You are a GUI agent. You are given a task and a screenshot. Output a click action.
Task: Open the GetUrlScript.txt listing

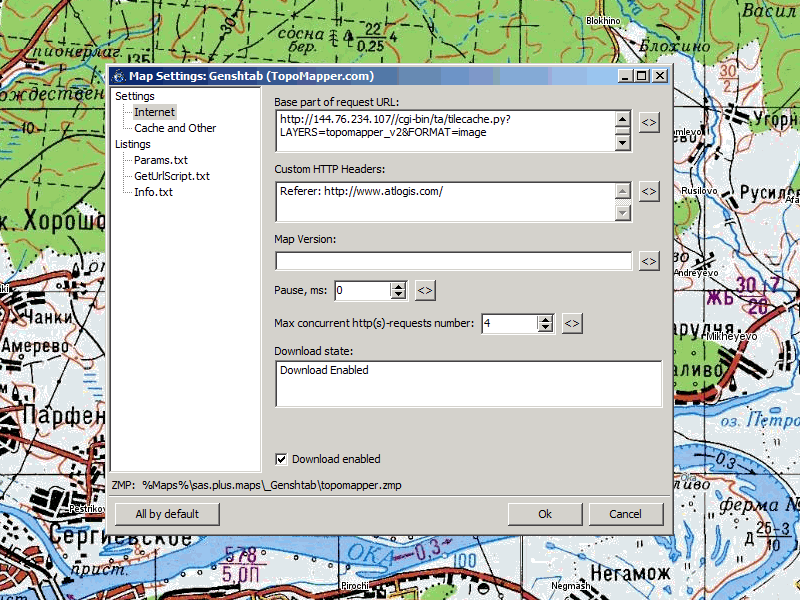click(x=171, y=176)
